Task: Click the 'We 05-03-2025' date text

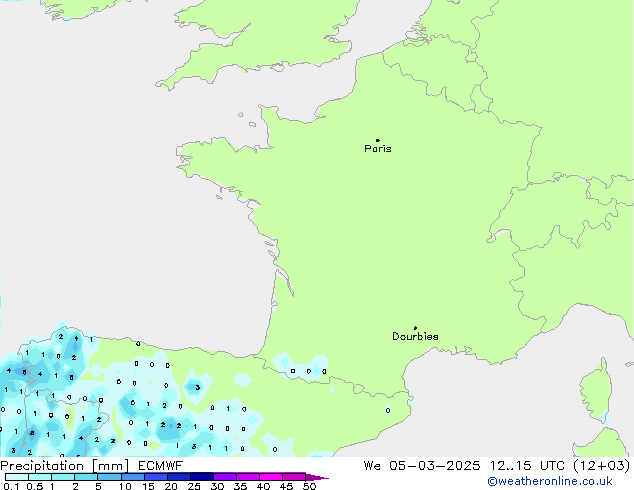Action: pos(422,466)
